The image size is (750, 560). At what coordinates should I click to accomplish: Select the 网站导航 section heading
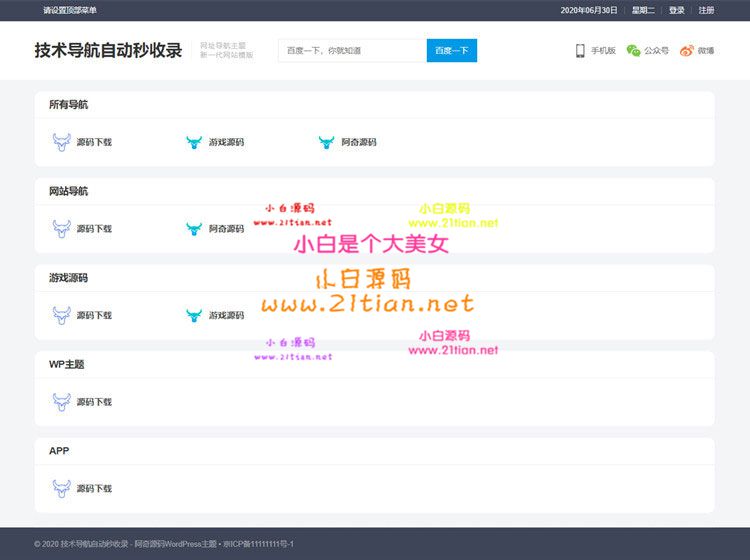pos(68,191)
